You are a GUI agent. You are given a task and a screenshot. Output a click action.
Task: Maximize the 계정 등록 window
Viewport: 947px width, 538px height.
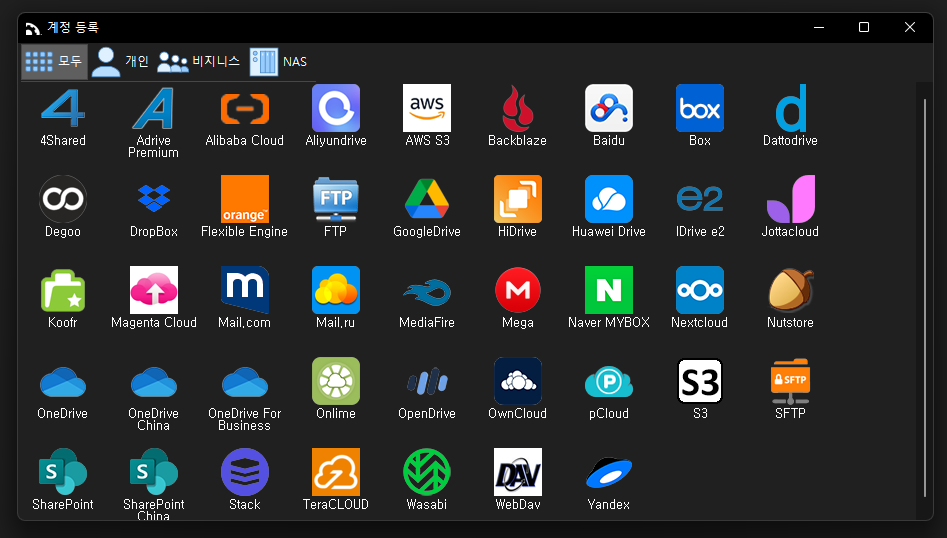[x=864, y=27]
